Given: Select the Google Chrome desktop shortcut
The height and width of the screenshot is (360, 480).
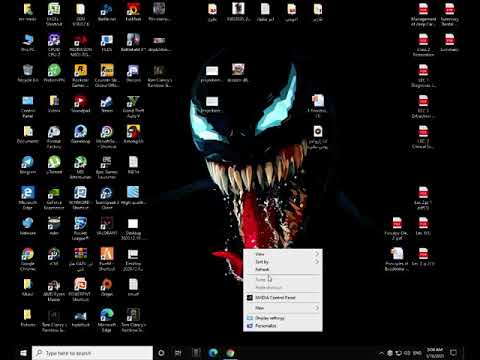Looking at the screenshot, I should point(28,260).
